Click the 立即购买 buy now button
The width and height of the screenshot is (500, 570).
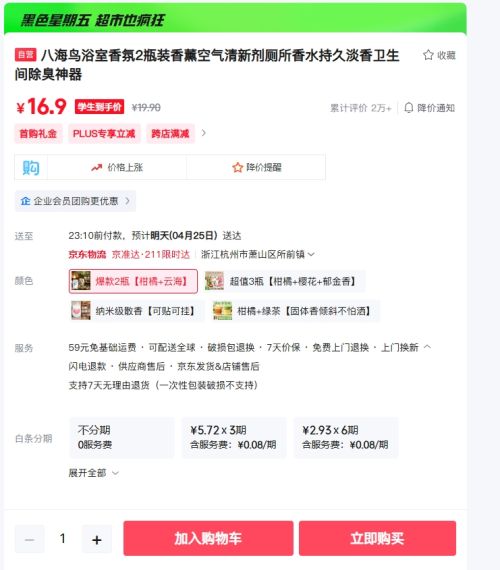(x=377, y=538)
